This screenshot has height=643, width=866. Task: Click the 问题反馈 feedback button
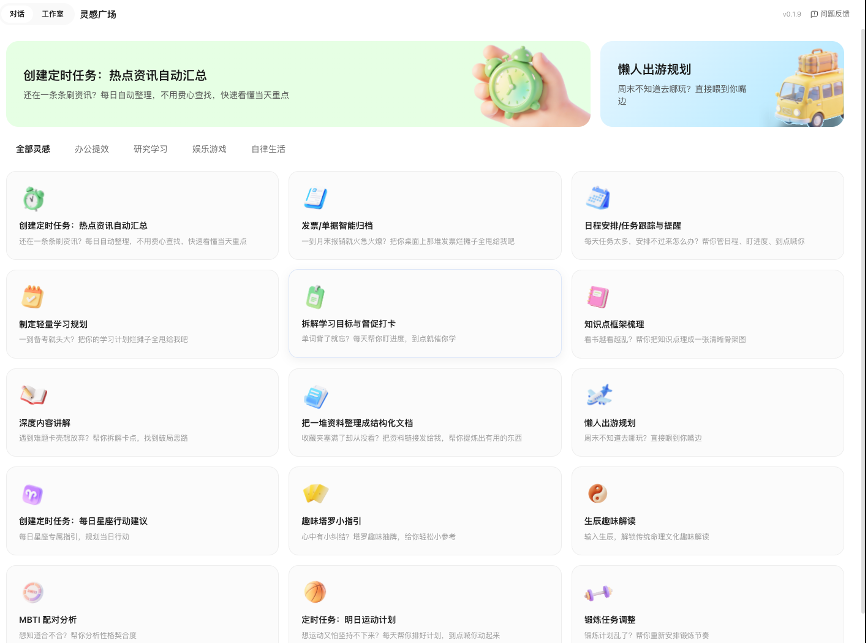pyautogui.click(x=829, y=14)
